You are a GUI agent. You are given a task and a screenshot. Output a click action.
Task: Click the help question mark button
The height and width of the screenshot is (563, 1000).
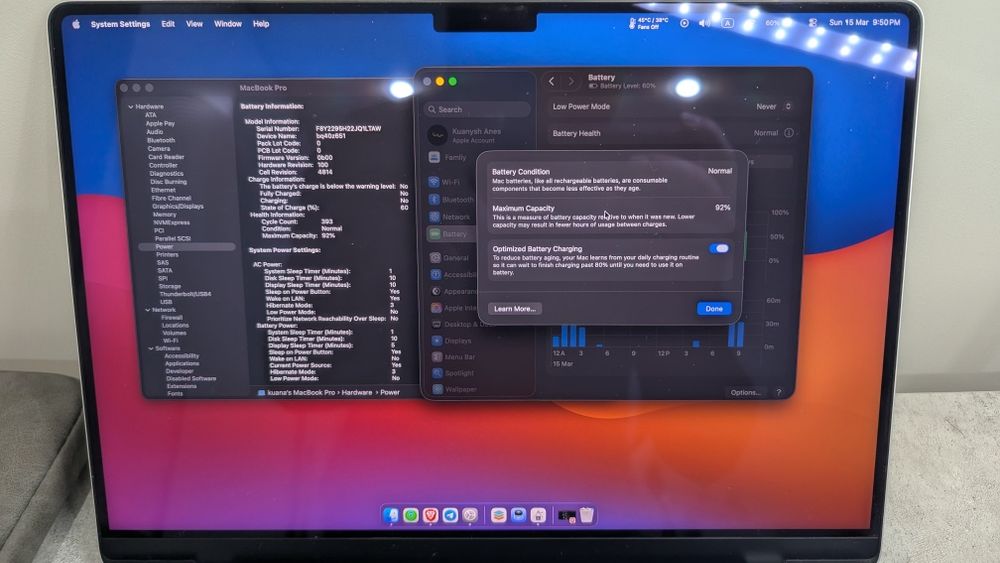pyautogui.click(x=779, y=393)
